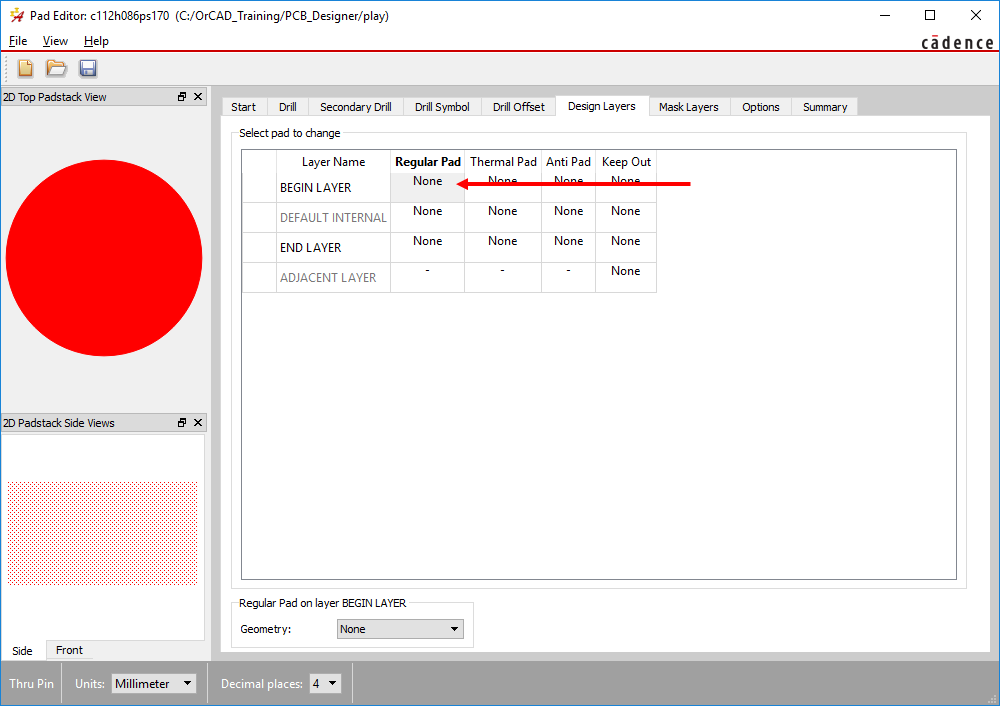Click the Regular Pad column header
This screenshot has width=1000, height=706.
(427, 162)
